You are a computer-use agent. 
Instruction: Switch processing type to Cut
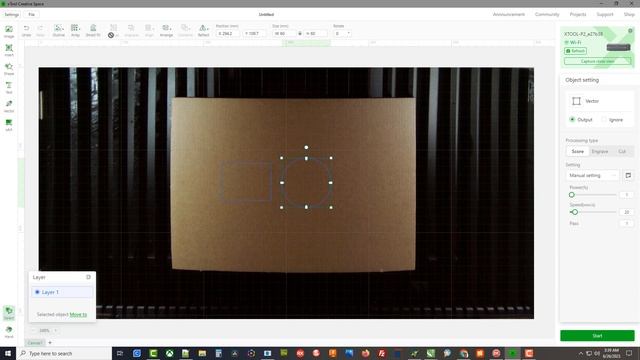coord(622,151)
